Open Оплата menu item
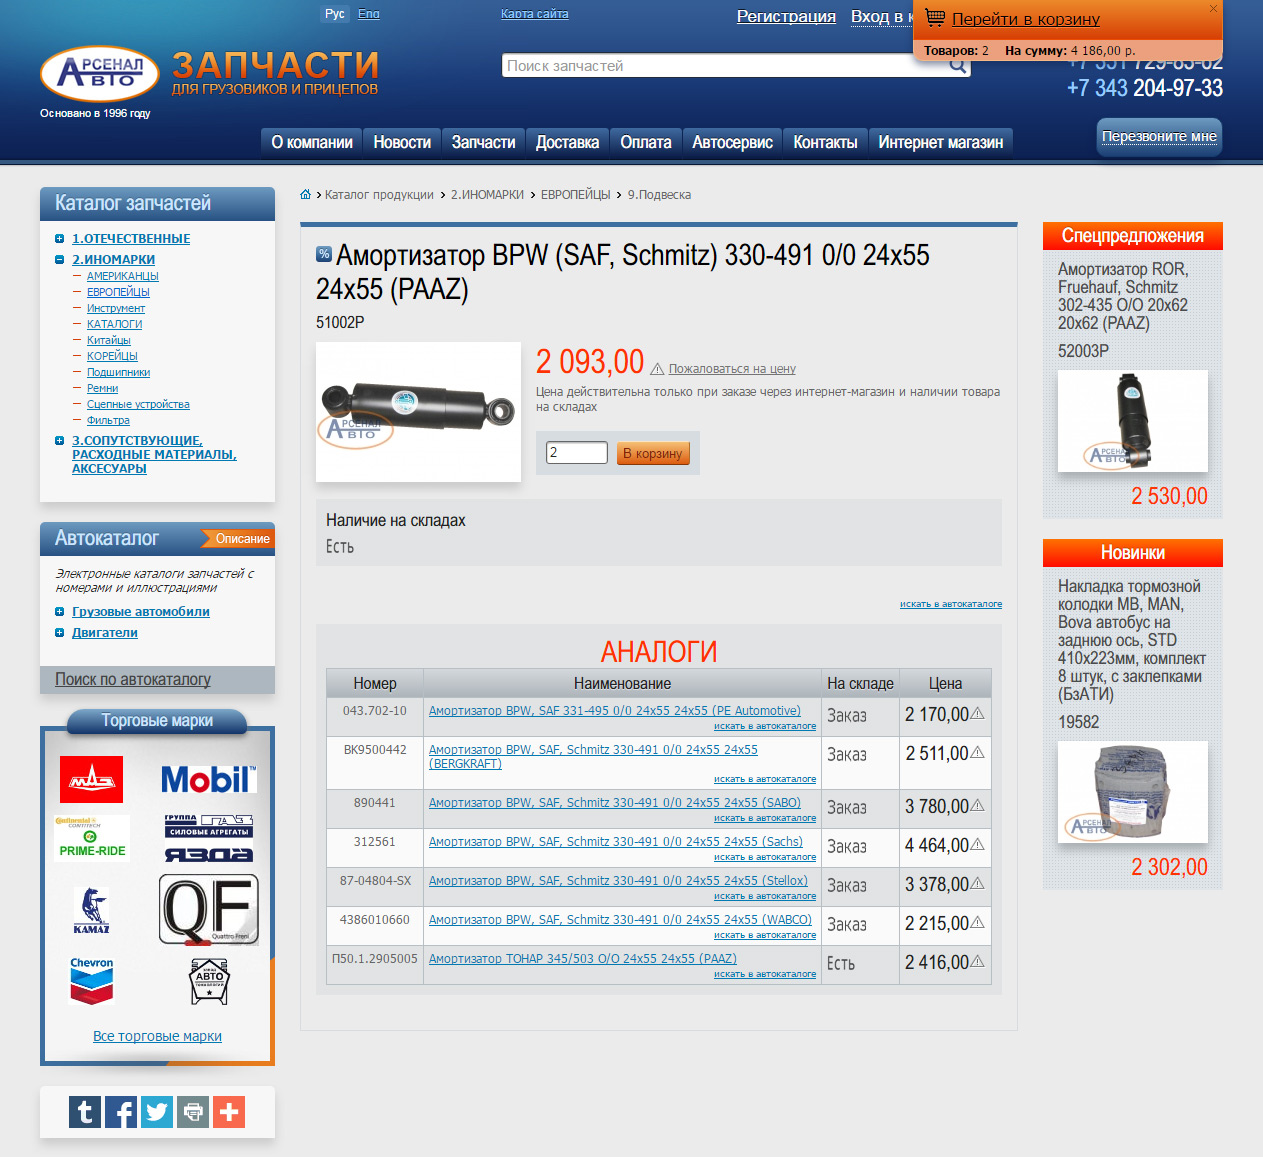The height and width of the screenshot is (1157, 1263). (646, 142)
